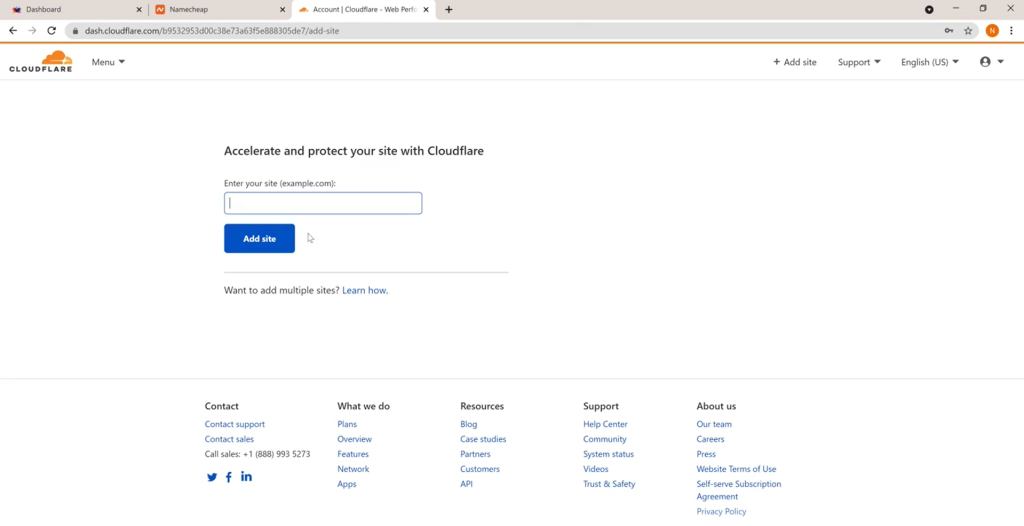Open the Plans footer link

347,424
